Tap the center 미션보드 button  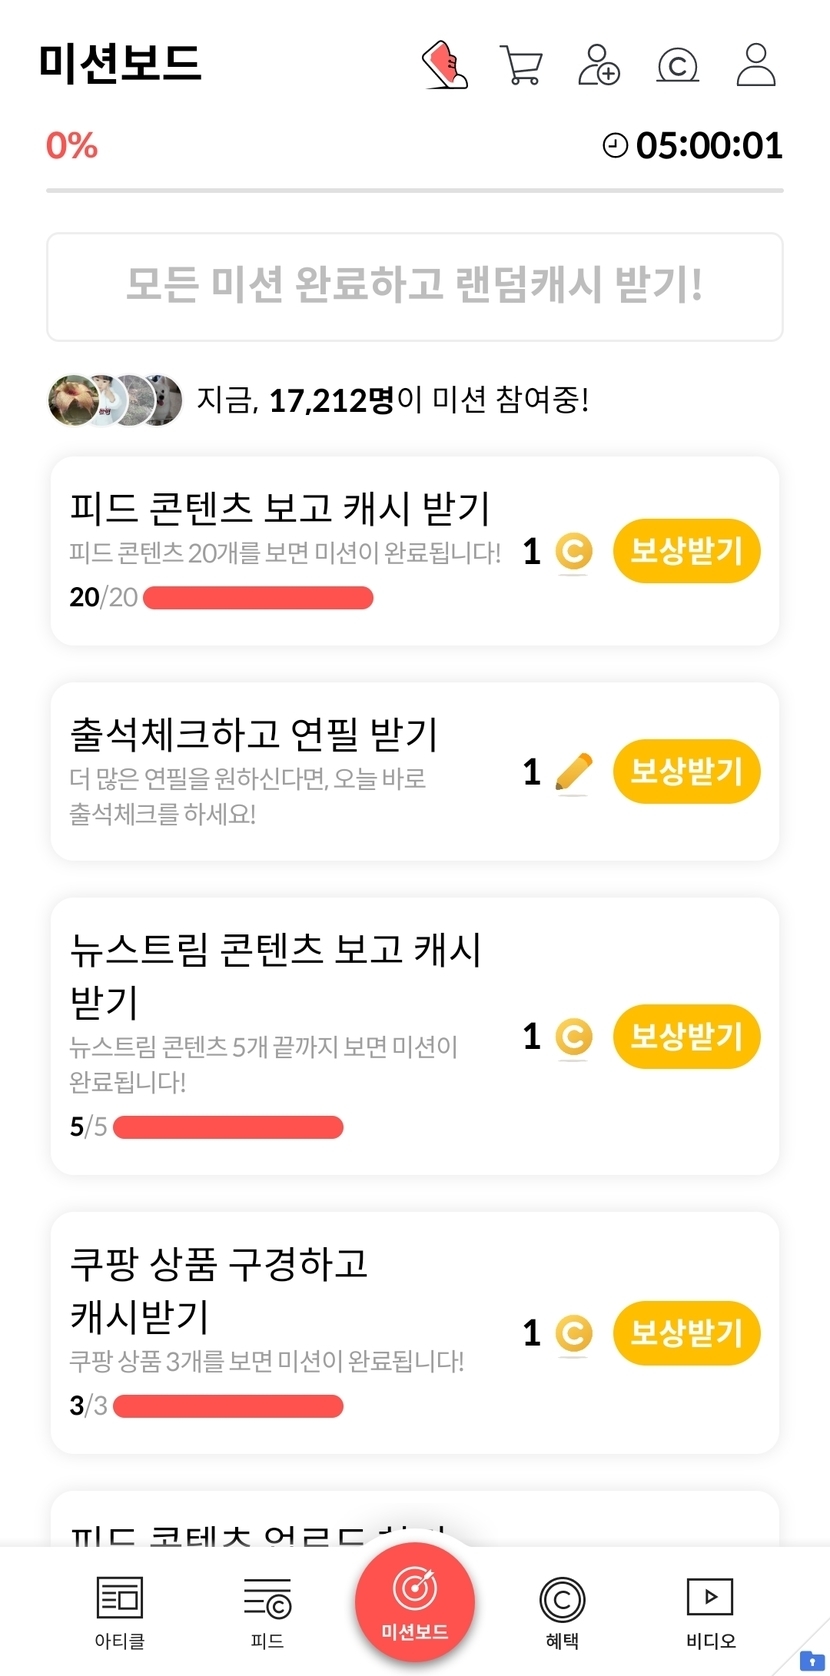tap(415, 1602)
